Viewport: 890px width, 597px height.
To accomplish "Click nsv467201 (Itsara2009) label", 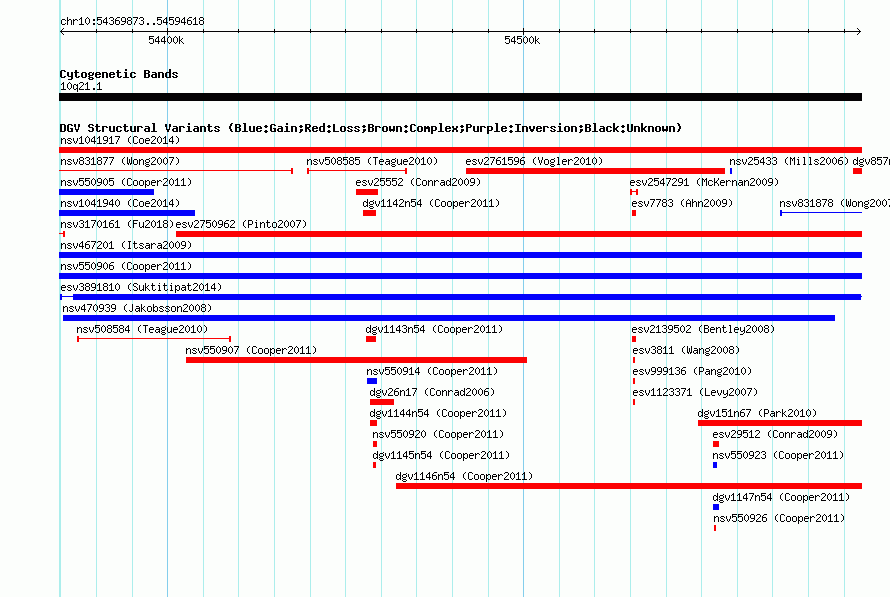I will (126, 245).
